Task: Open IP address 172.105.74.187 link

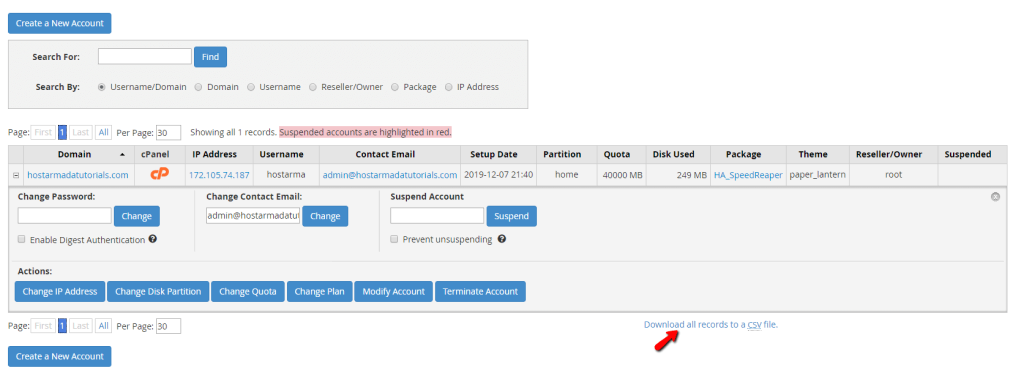Action: [x=219, y=175]
